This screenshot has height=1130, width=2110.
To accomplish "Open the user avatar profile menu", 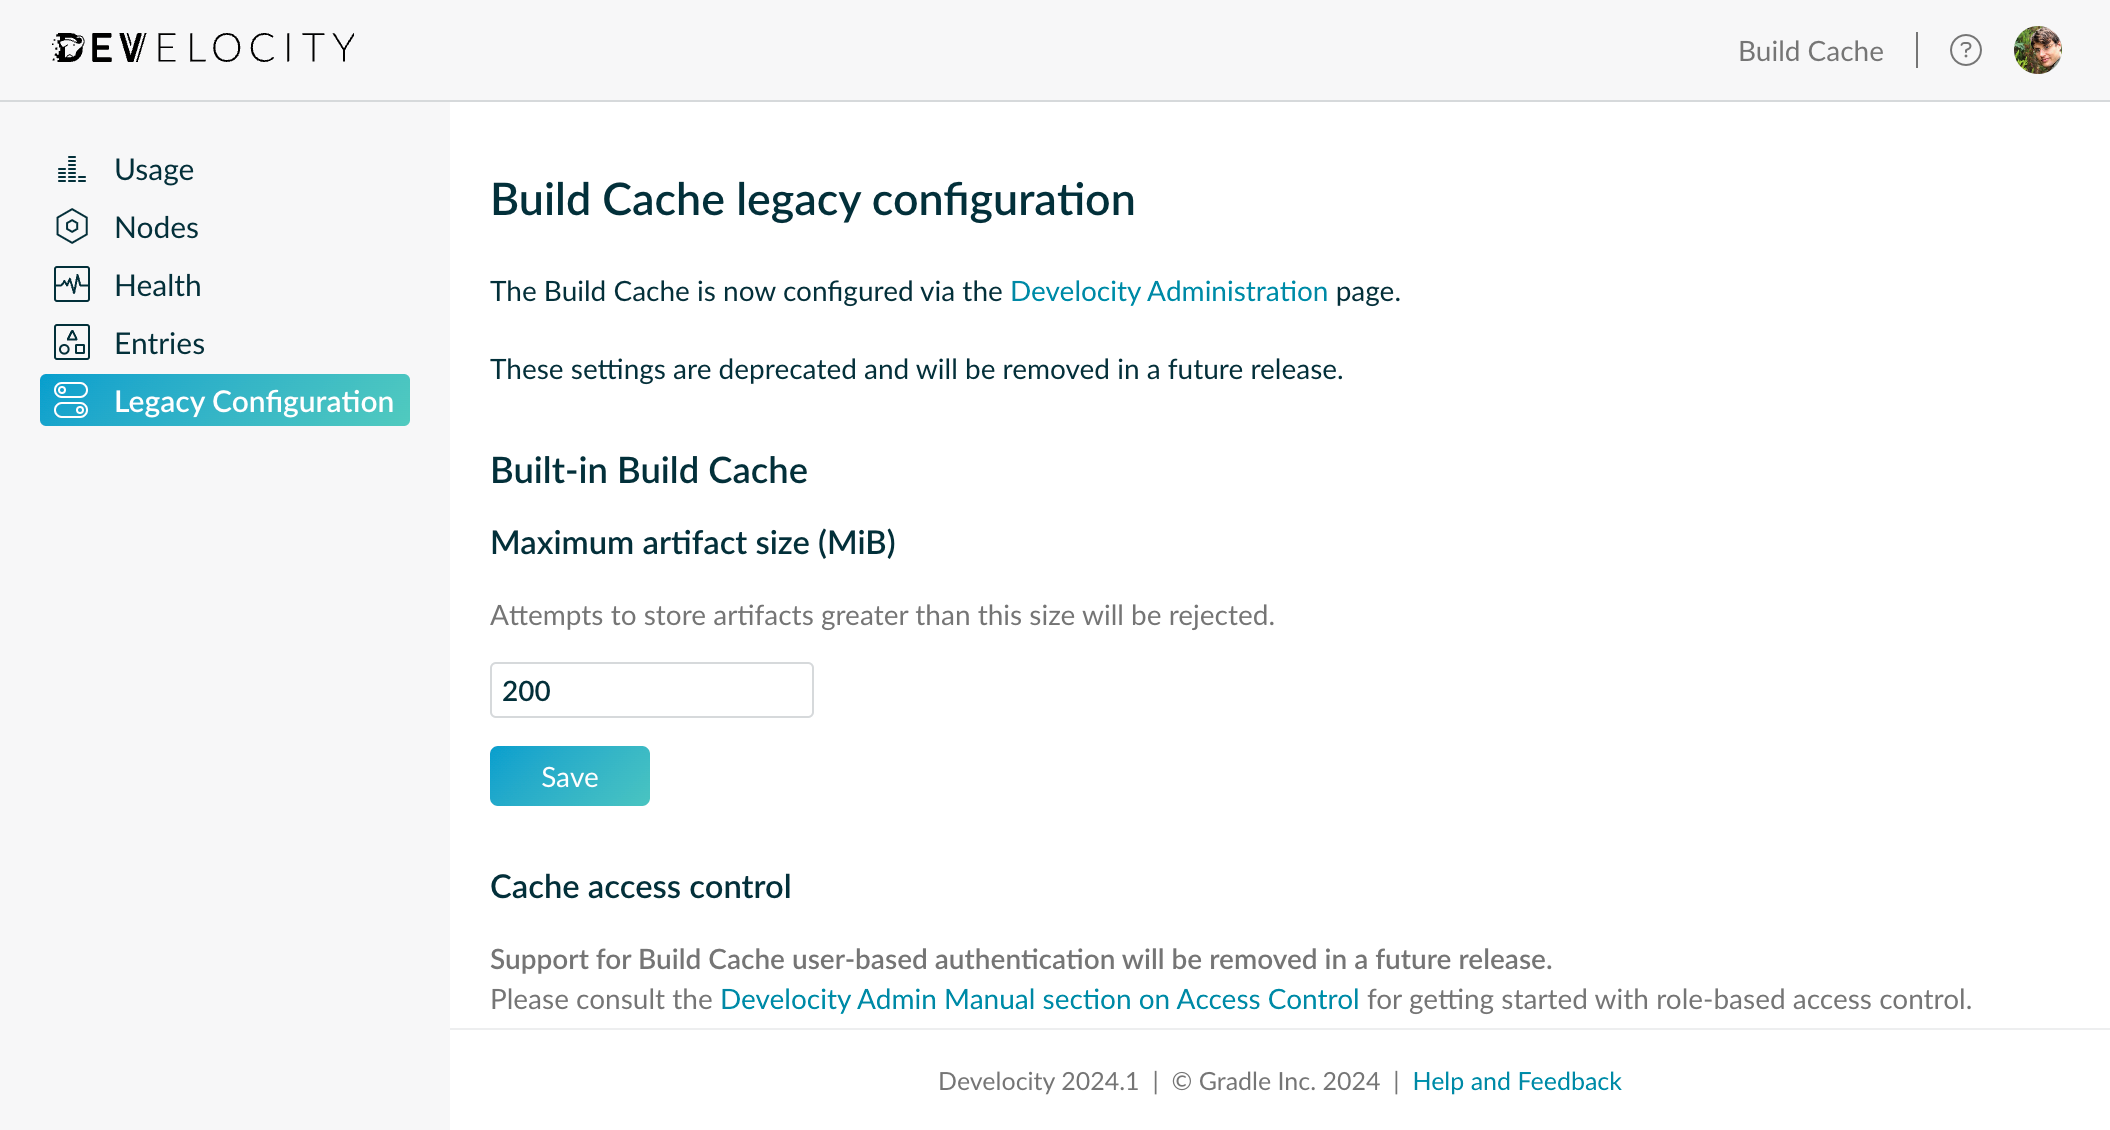I will (2038, 50).
